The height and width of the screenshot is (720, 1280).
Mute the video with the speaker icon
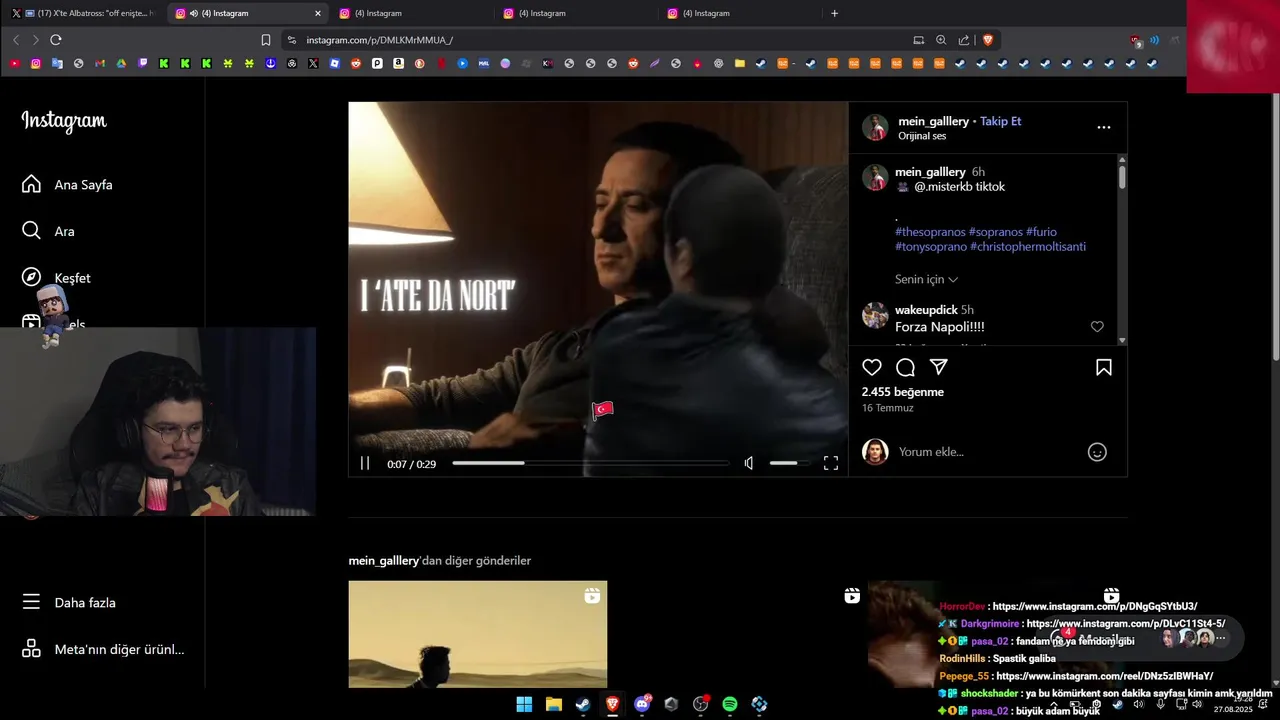(x=749, y=463)
